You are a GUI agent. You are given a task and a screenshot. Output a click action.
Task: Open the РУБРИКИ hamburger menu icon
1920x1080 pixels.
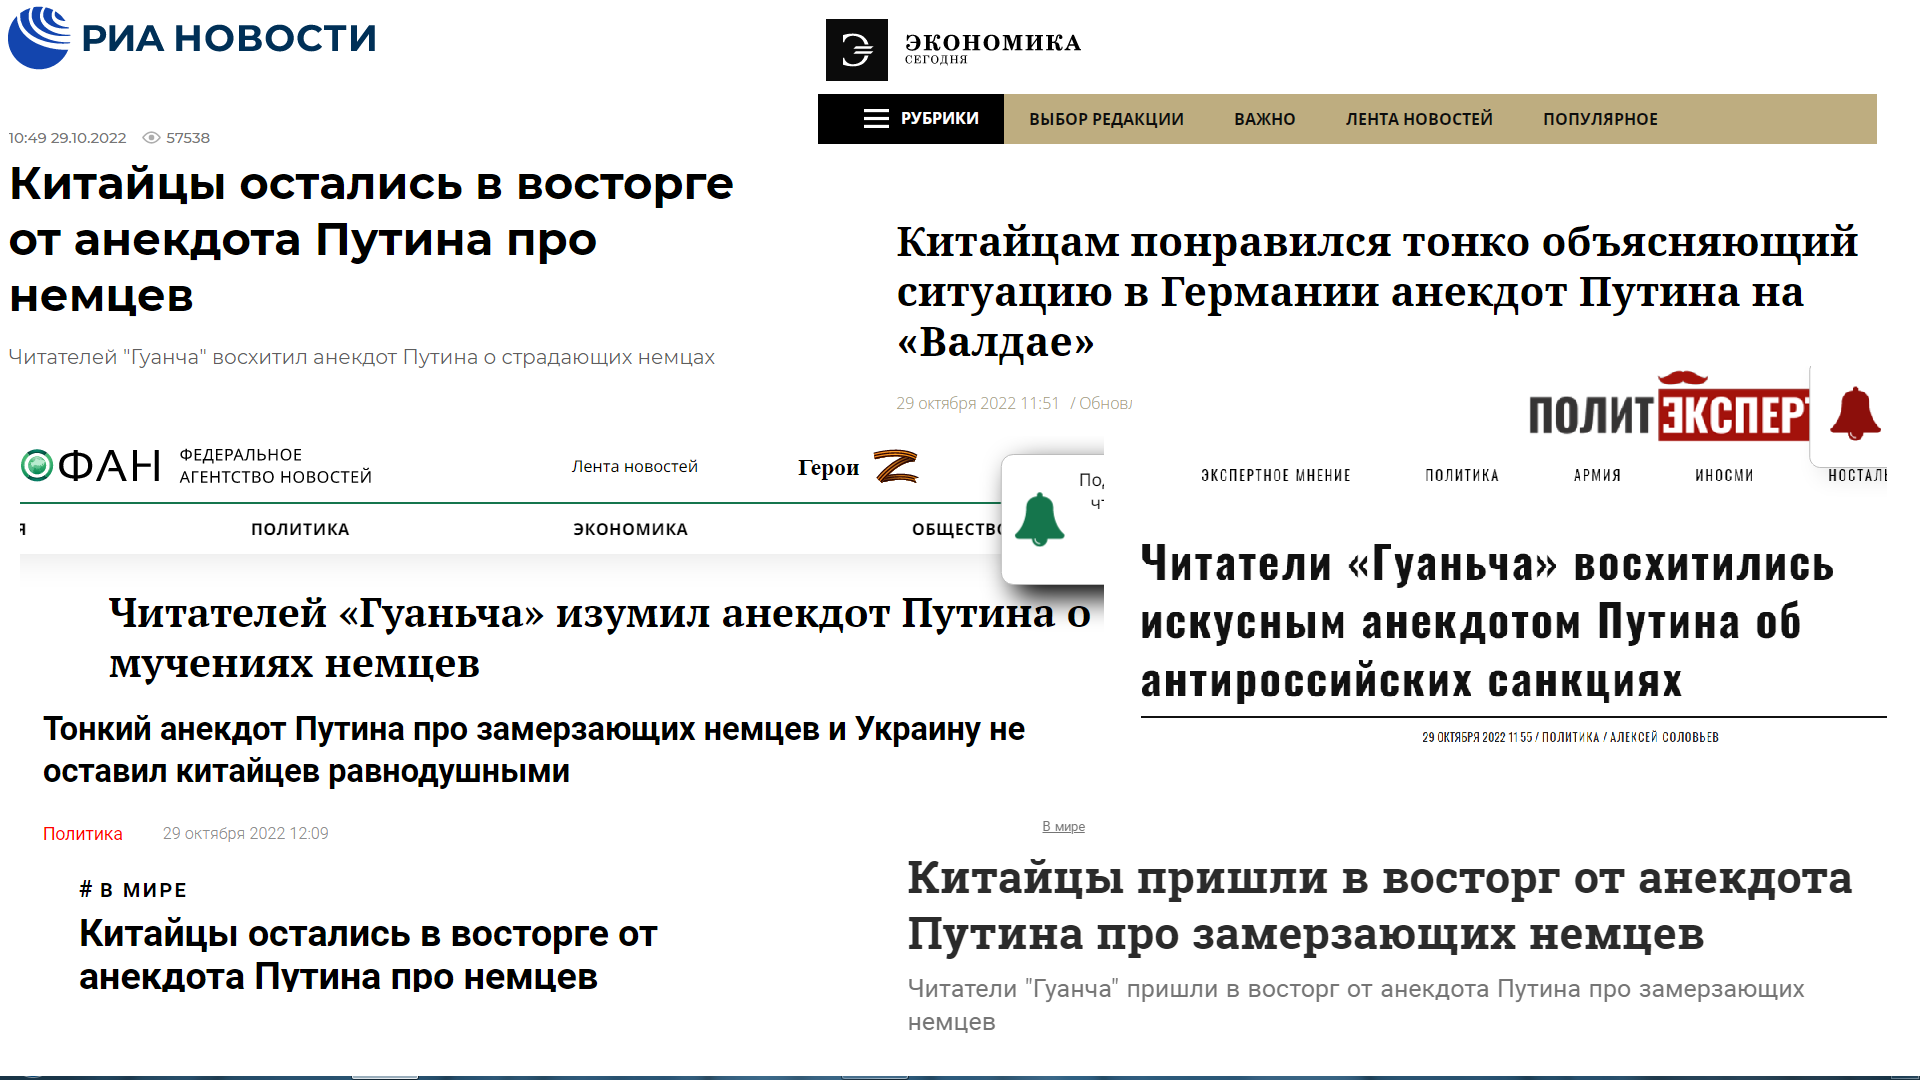click(x=876, y=119)
